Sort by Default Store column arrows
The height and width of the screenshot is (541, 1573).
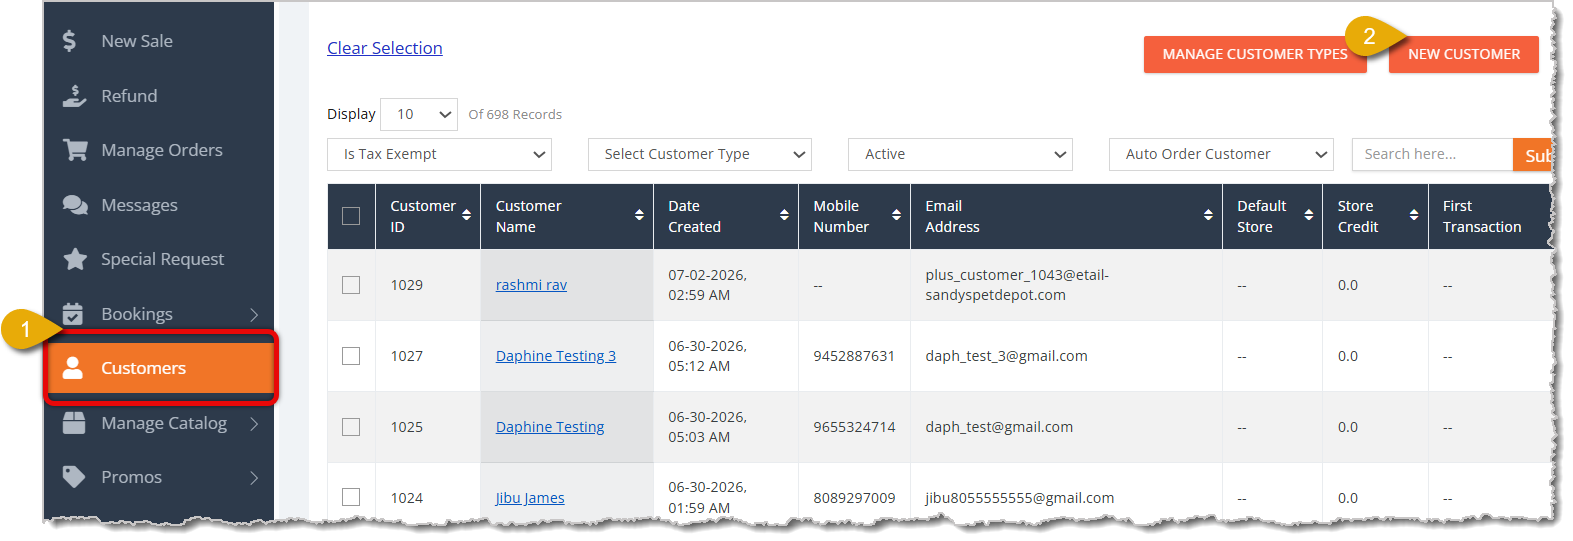[1308, 215]
